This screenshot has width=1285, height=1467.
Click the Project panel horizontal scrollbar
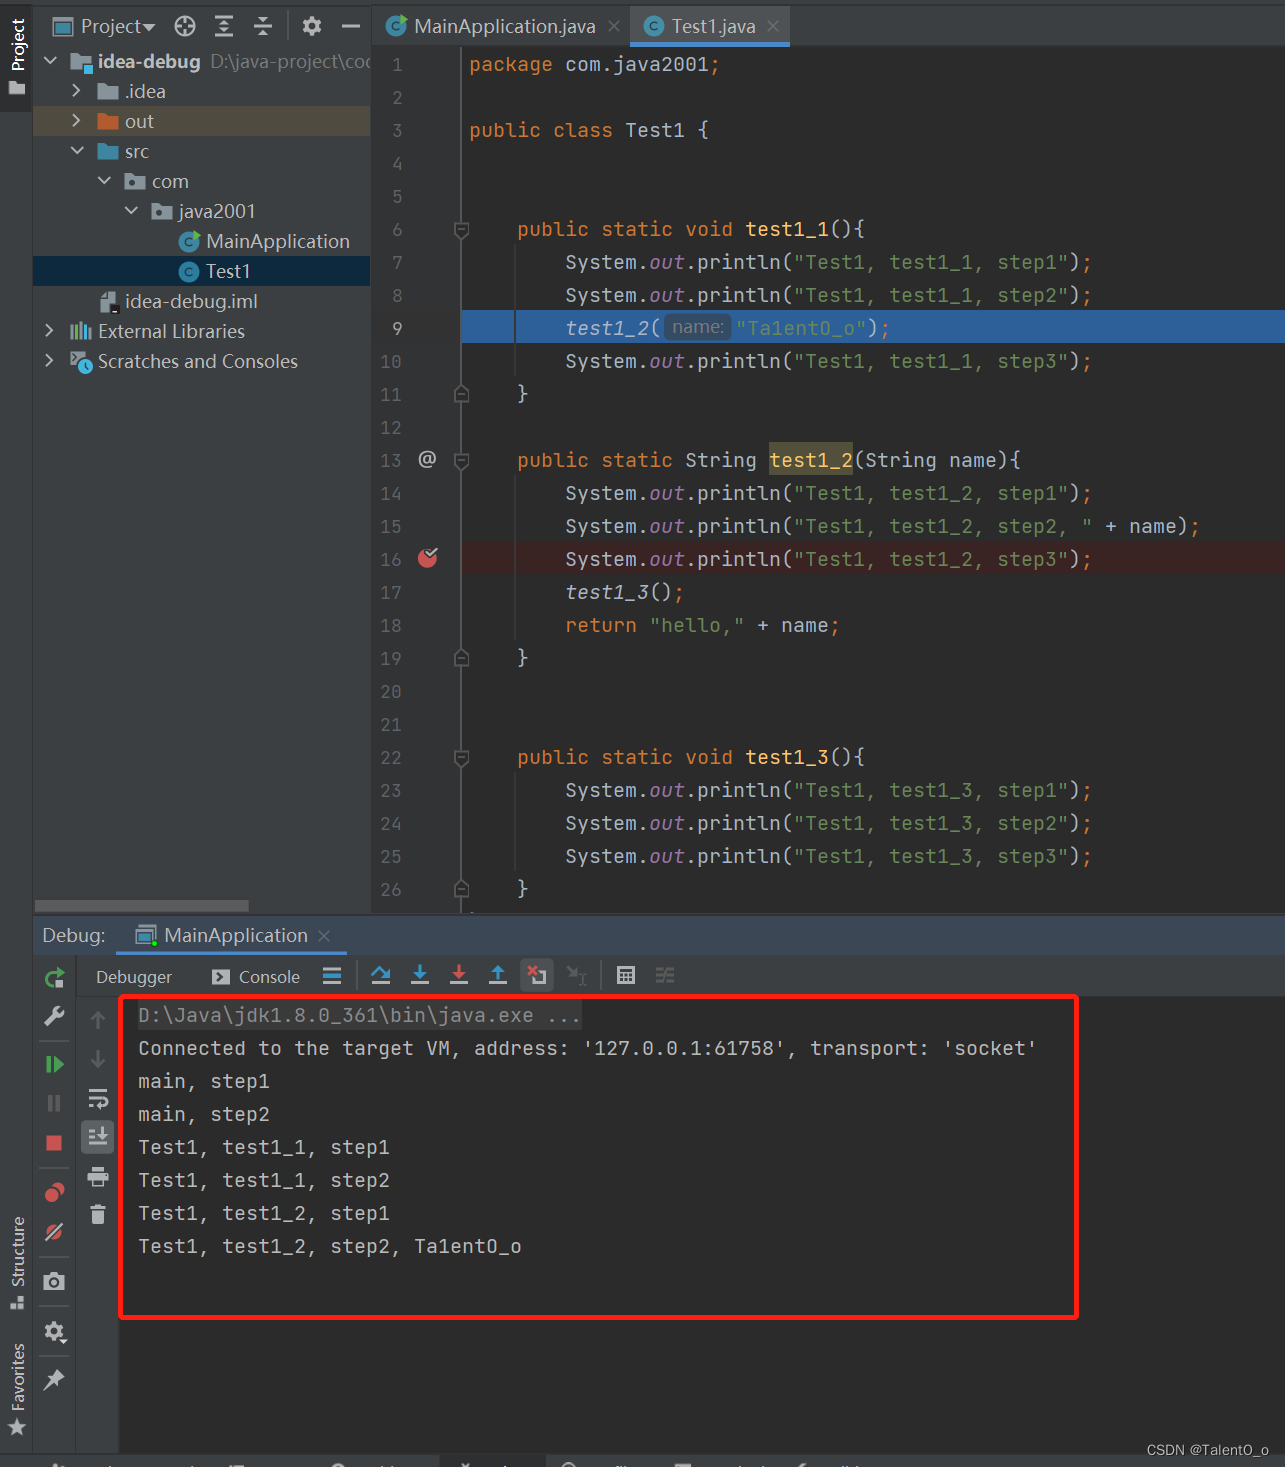pyautogui.click(x=141, y=905)
